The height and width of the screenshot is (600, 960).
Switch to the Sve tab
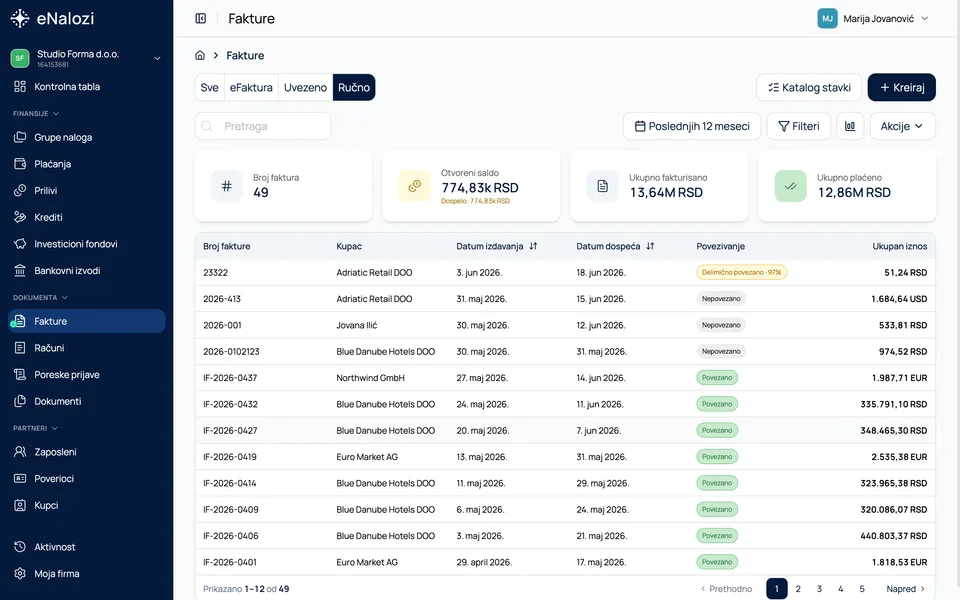coord(209,88)
